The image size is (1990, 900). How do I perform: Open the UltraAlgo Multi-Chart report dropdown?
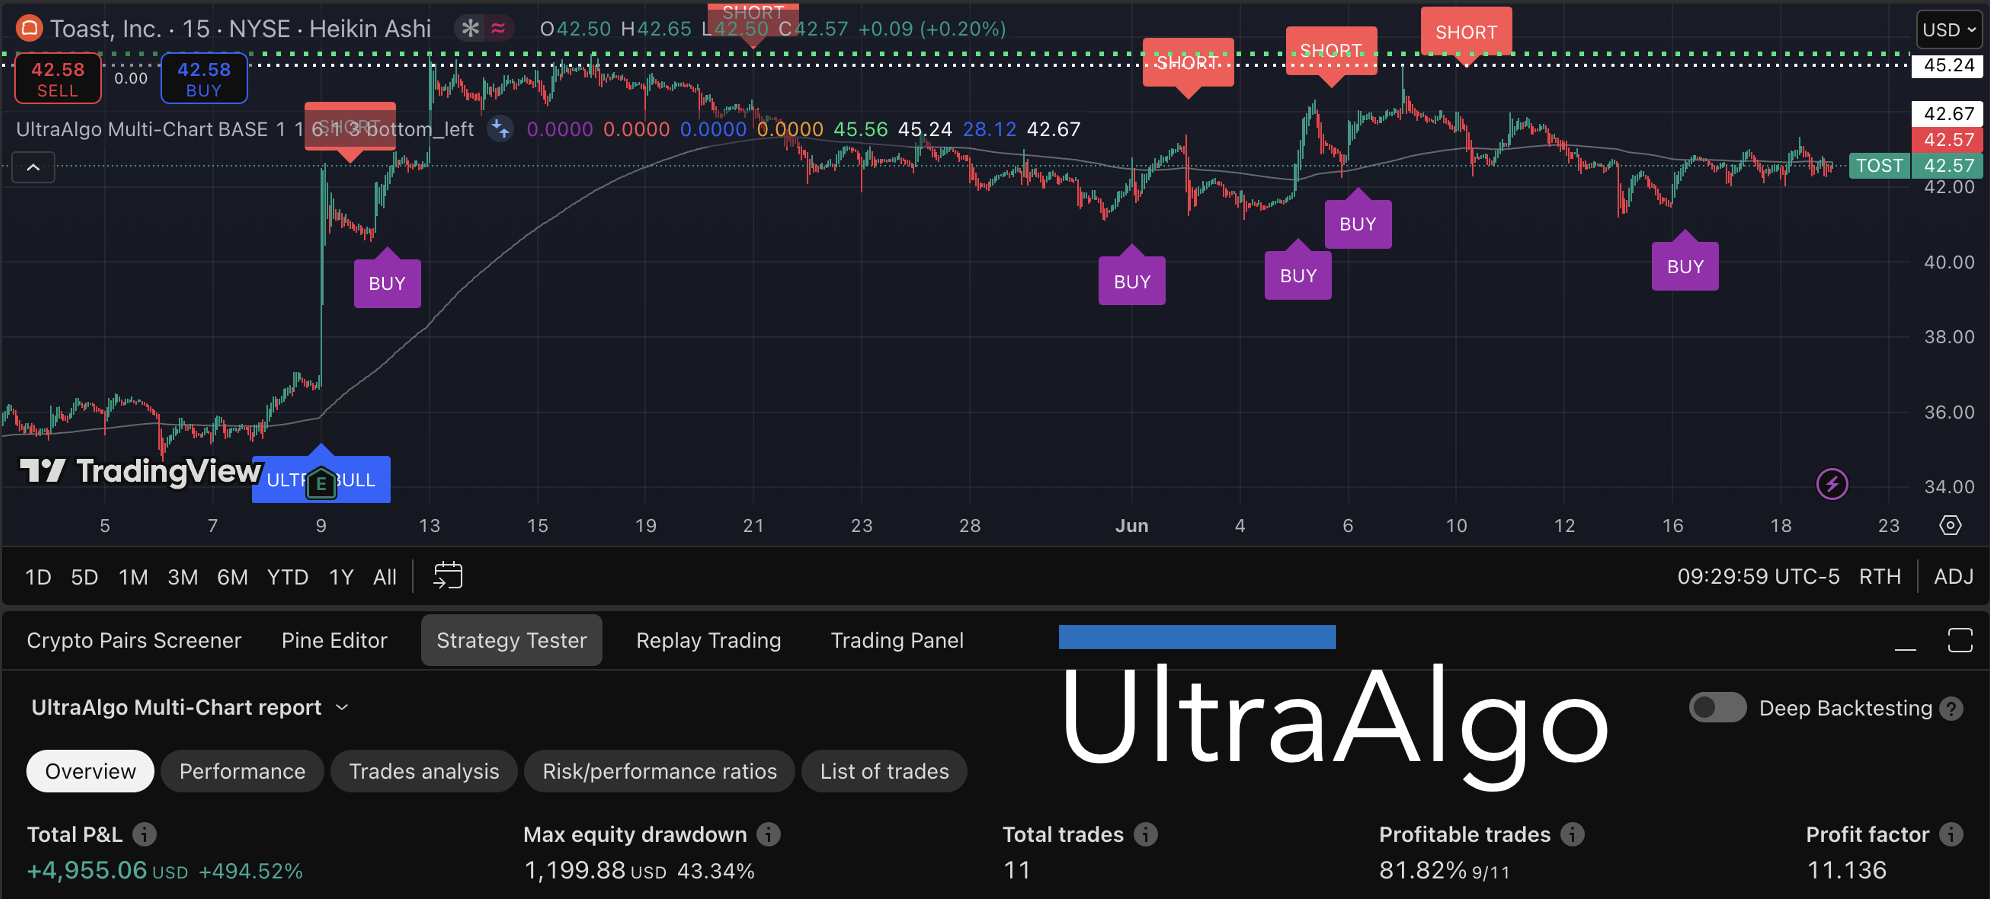[190, 708]
